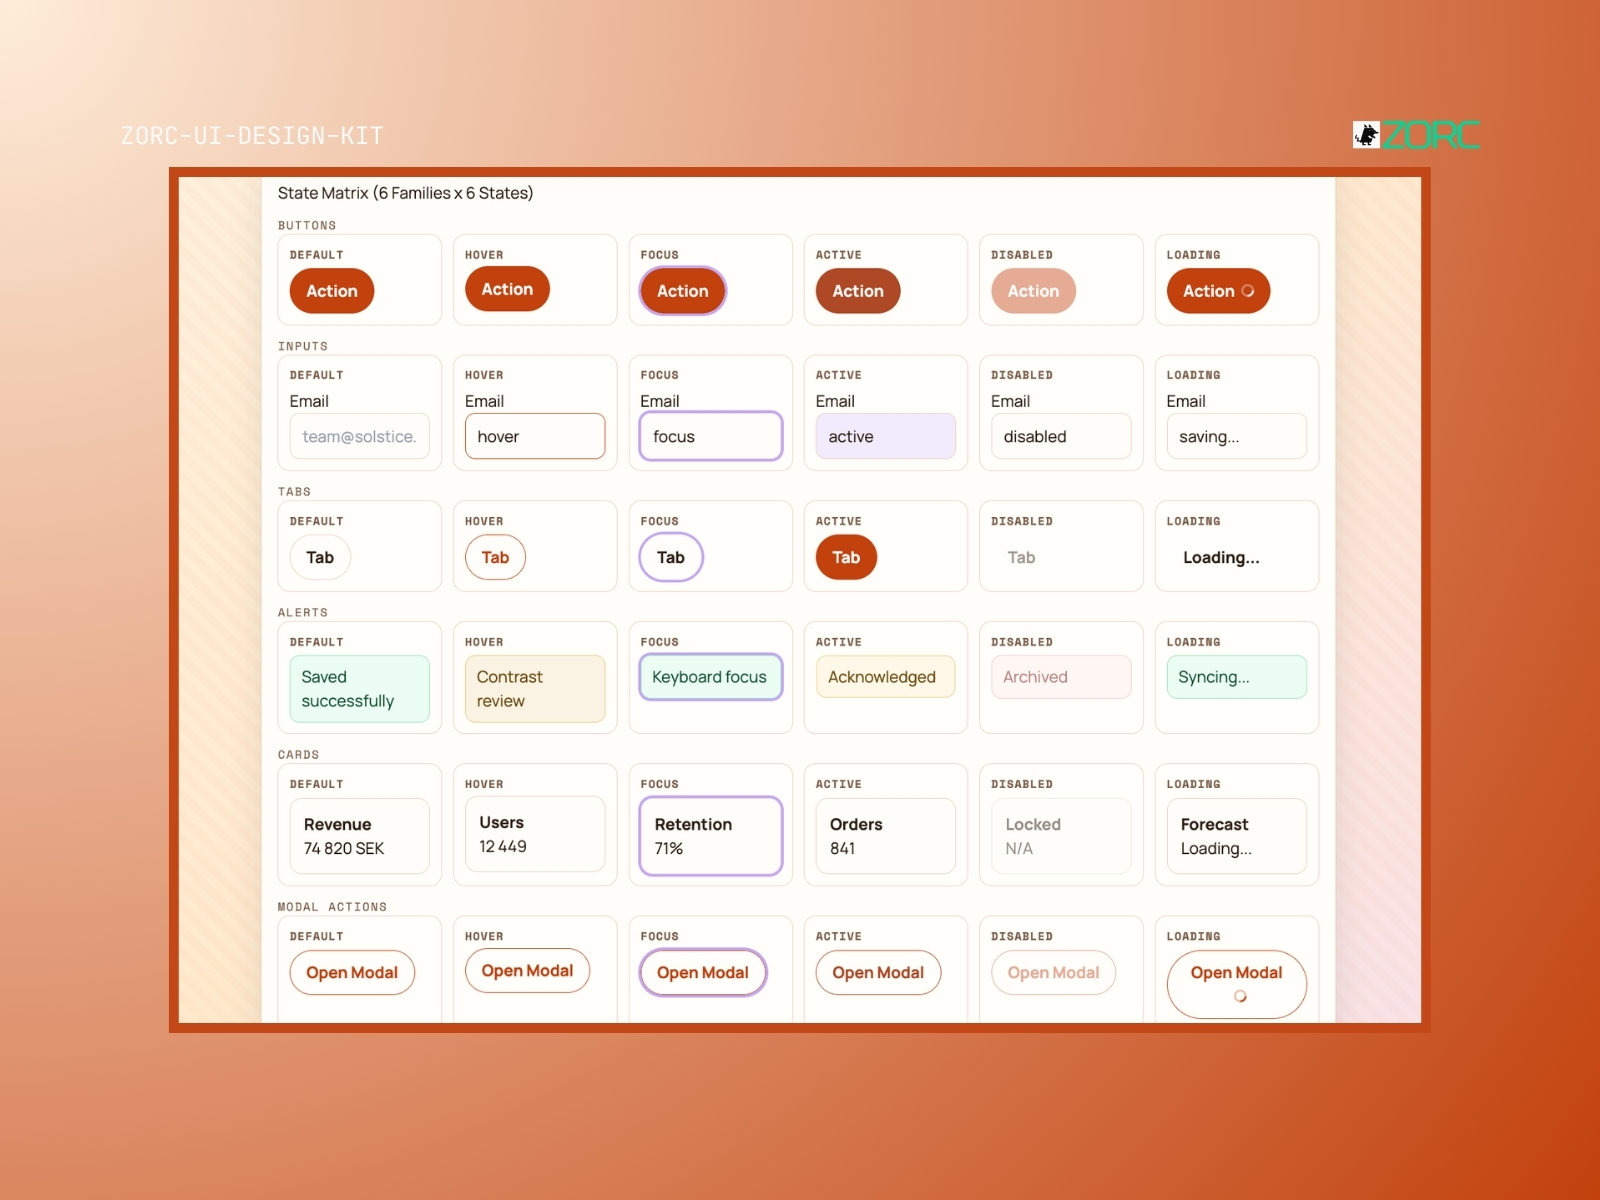
Task: Click the TABS section label
Action: [x=294, y=492]
